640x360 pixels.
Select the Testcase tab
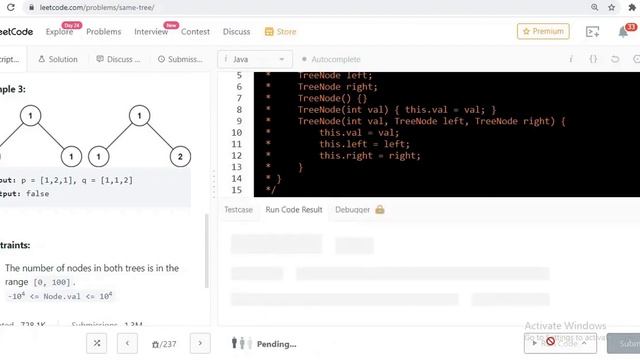pyautogui.click(x=238, y=209)
